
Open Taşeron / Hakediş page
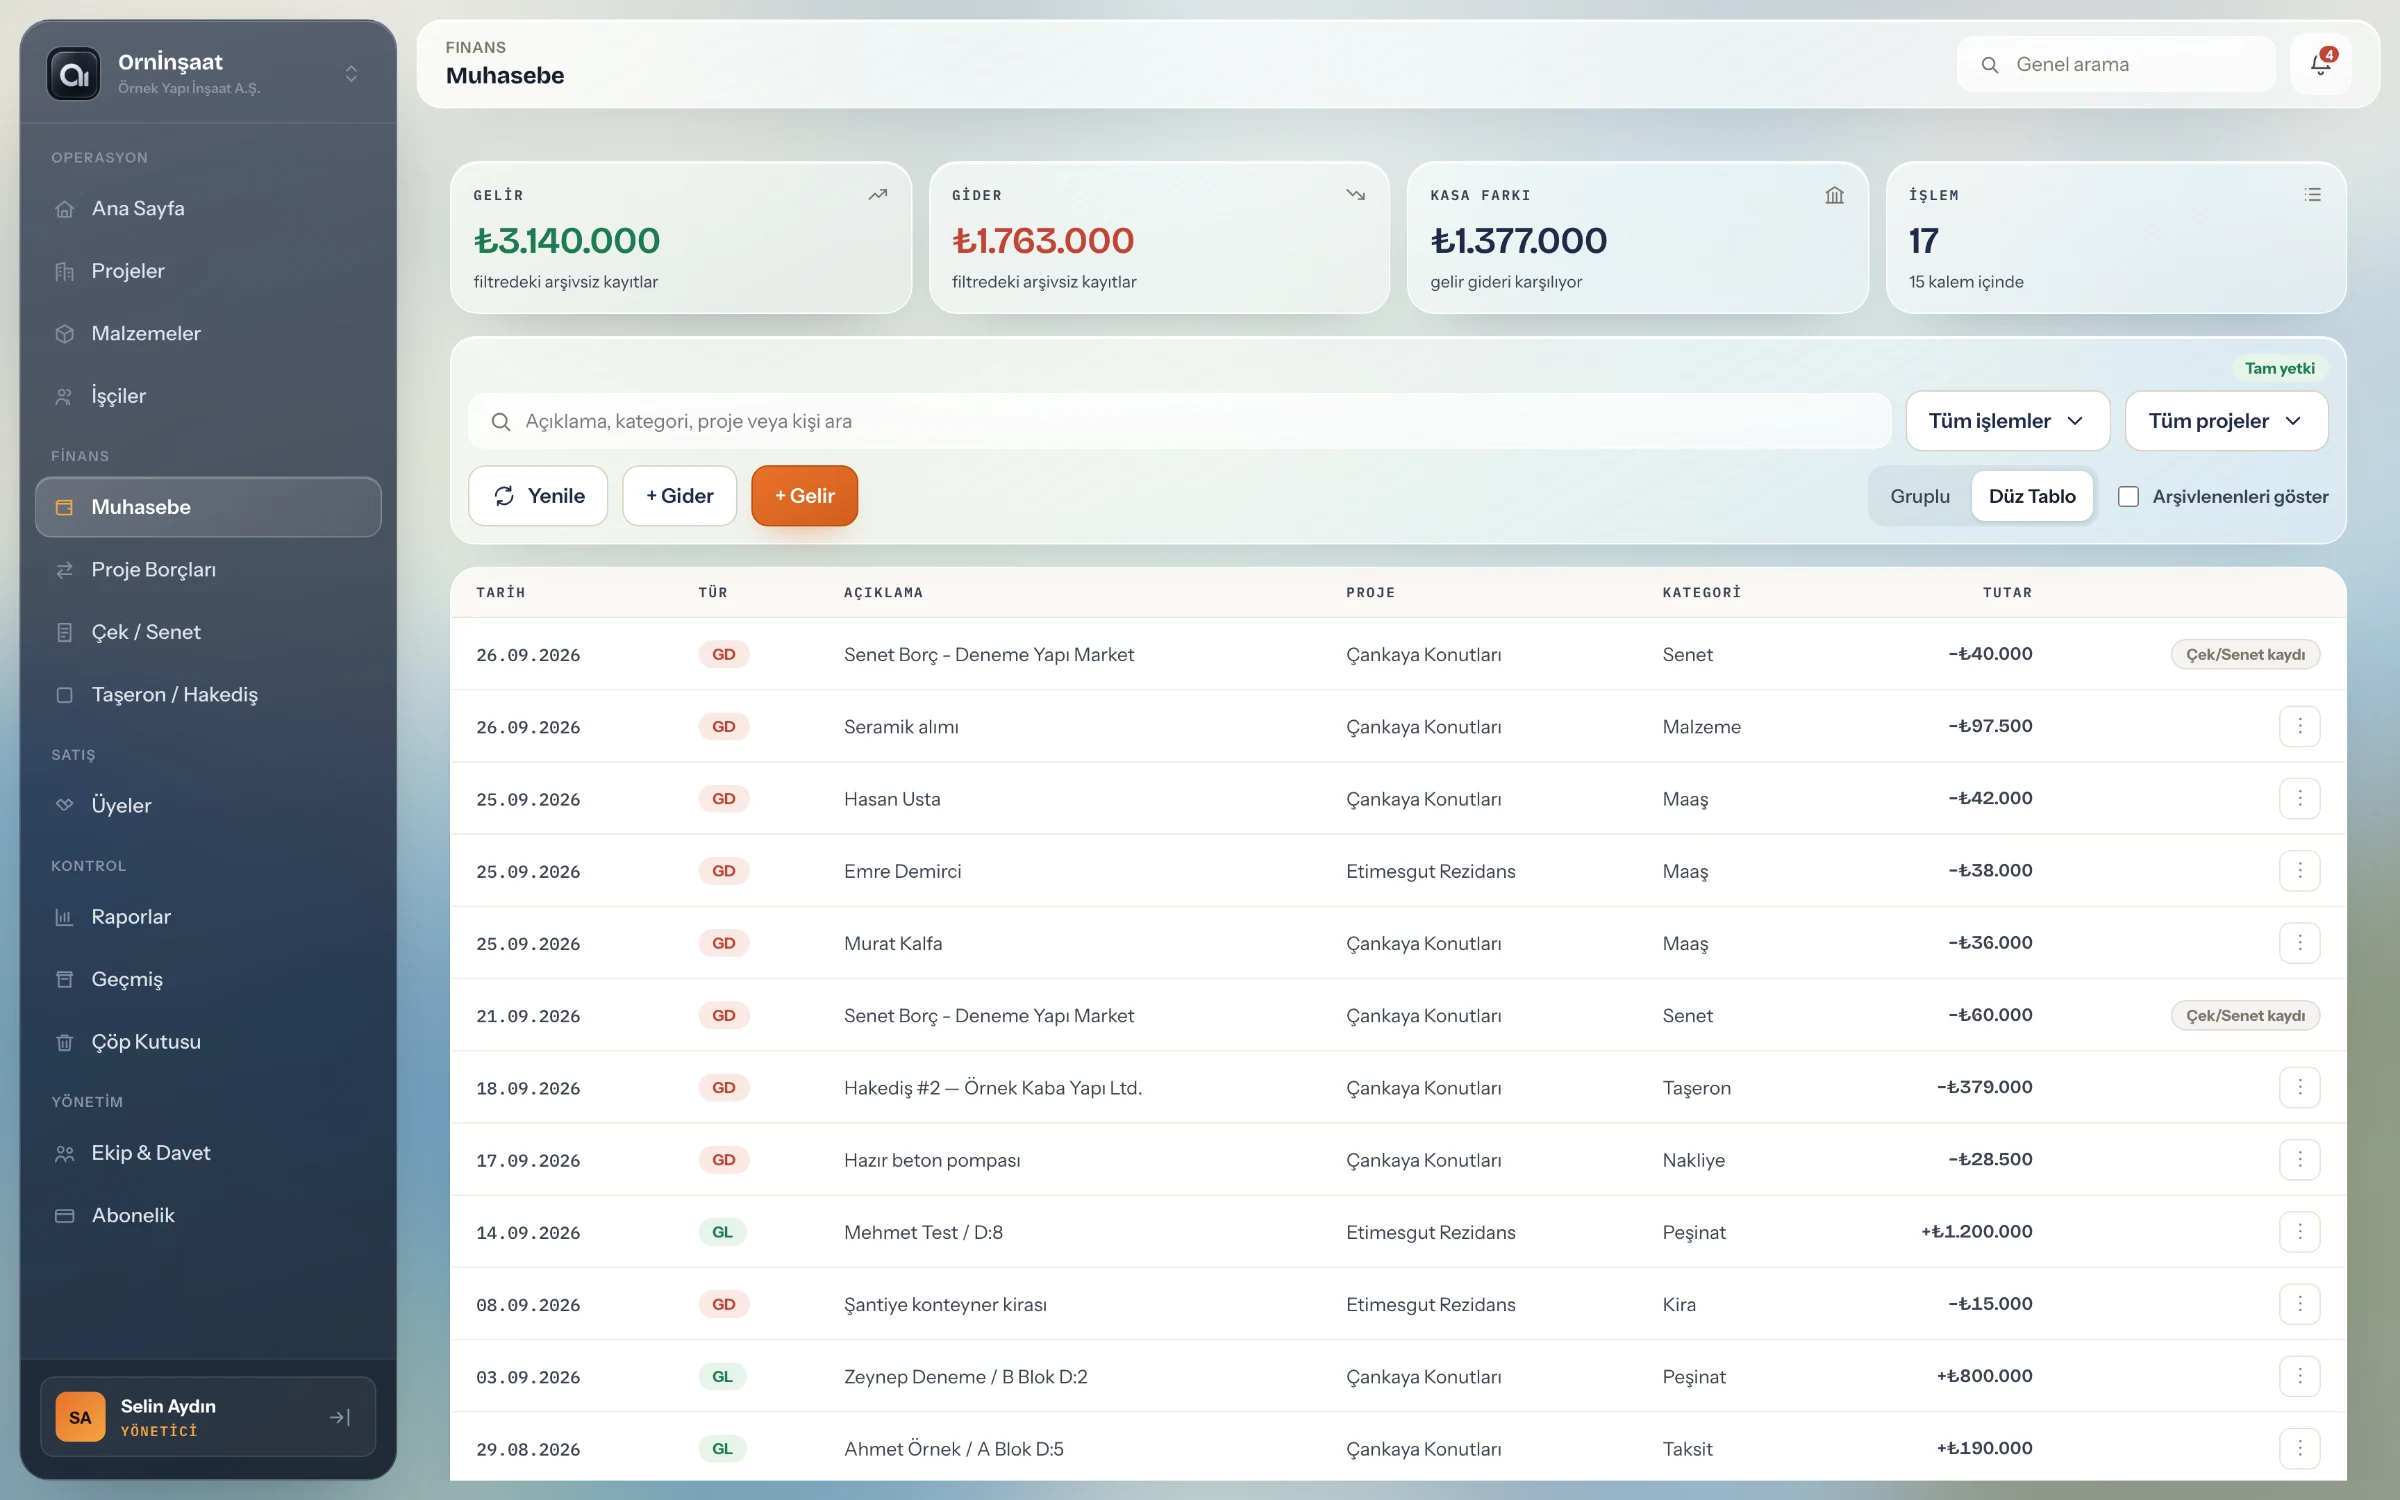[x=208, y=695]
